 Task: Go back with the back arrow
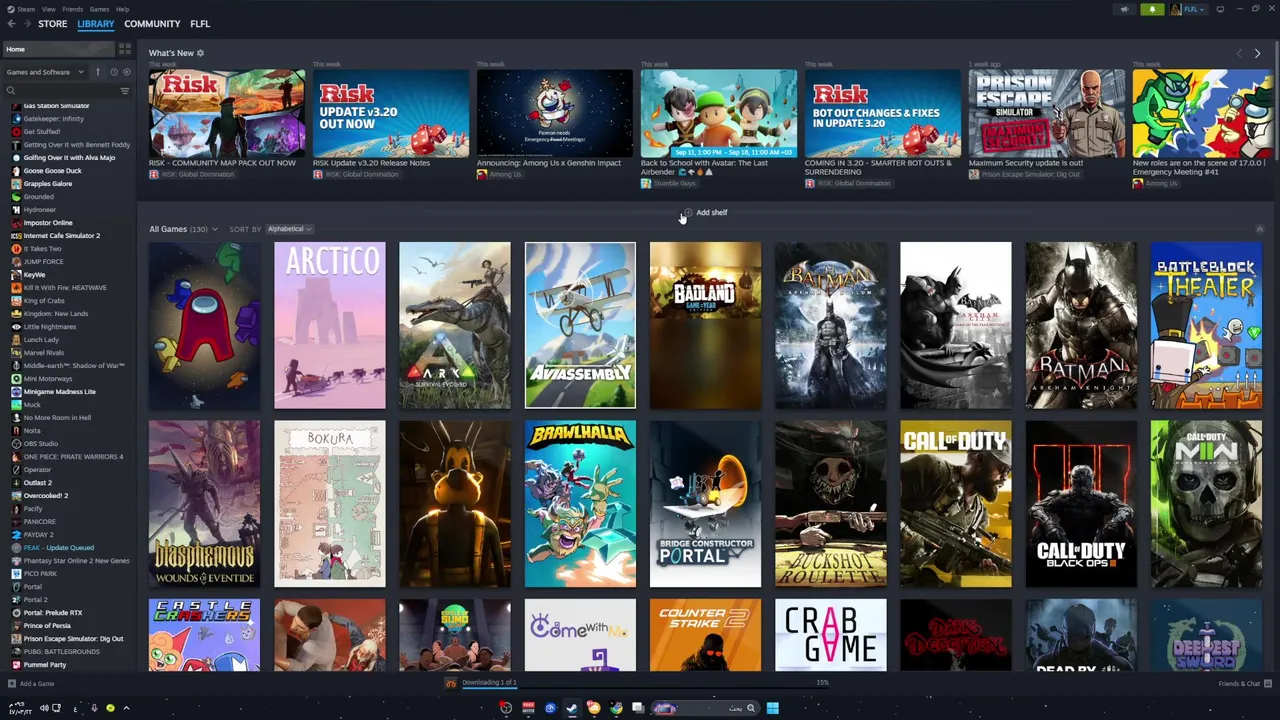(x=9, y=24)
